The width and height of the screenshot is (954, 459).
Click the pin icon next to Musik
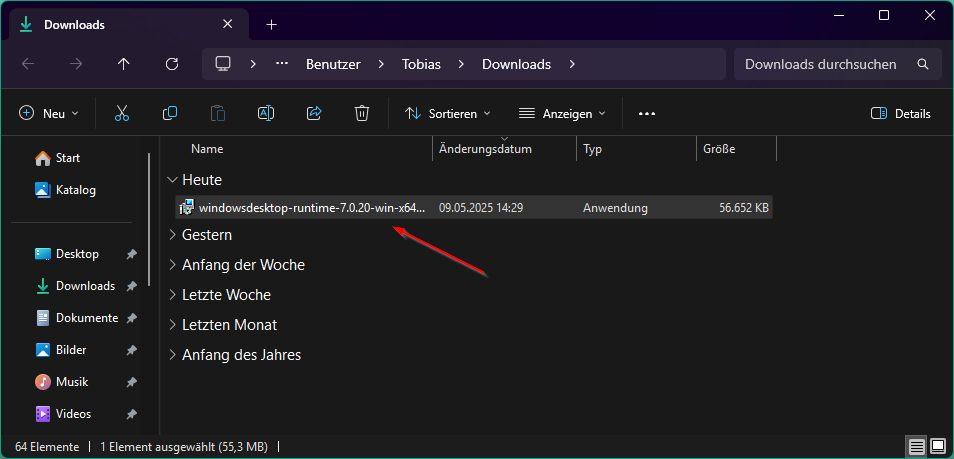[x=131, y=382]
